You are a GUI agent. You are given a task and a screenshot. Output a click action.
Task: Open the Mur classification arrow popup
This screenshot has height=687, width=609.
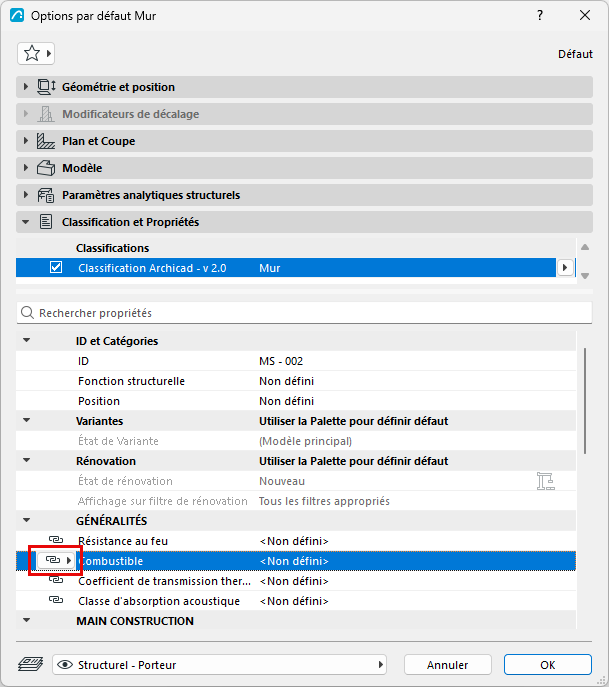pyautogui.click(x=565, y=267)
